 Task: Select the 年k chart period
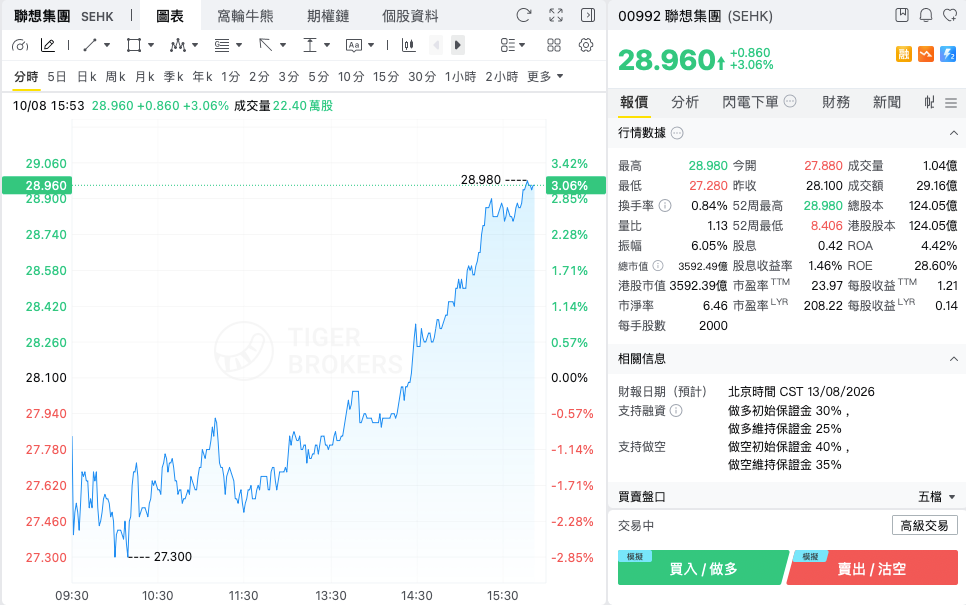[x=203, y=76]
